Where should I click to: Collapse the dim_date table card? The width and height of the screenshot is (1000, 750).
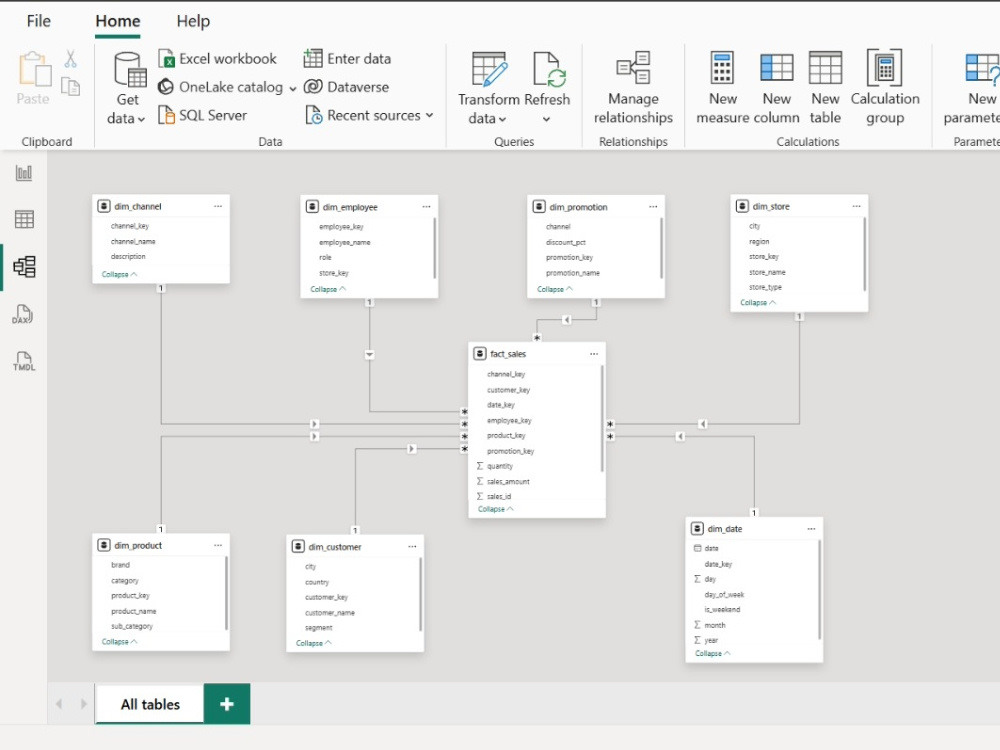pos(712,653)
